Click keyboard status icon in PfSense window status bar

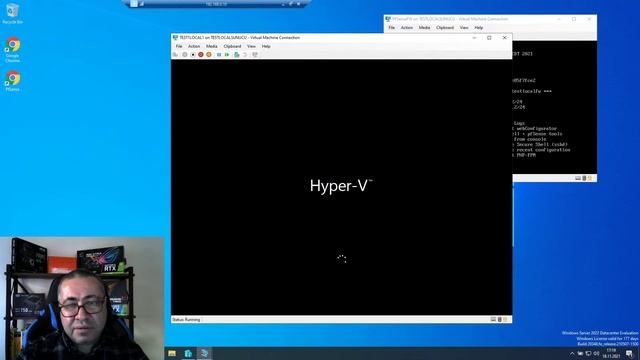coord(578,178)
